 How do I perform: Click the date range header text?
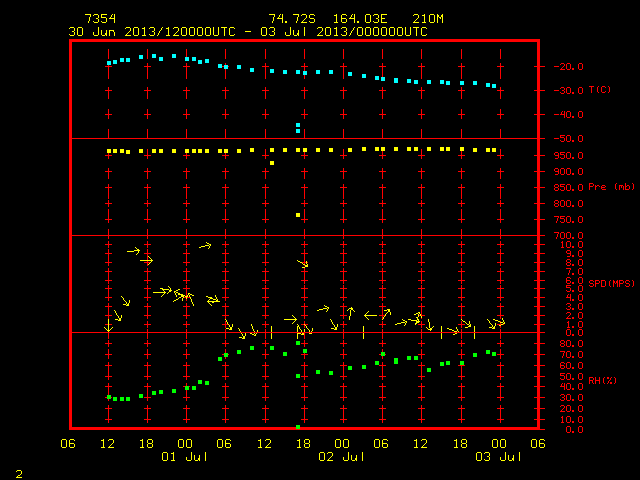click(x=248, y=32)
